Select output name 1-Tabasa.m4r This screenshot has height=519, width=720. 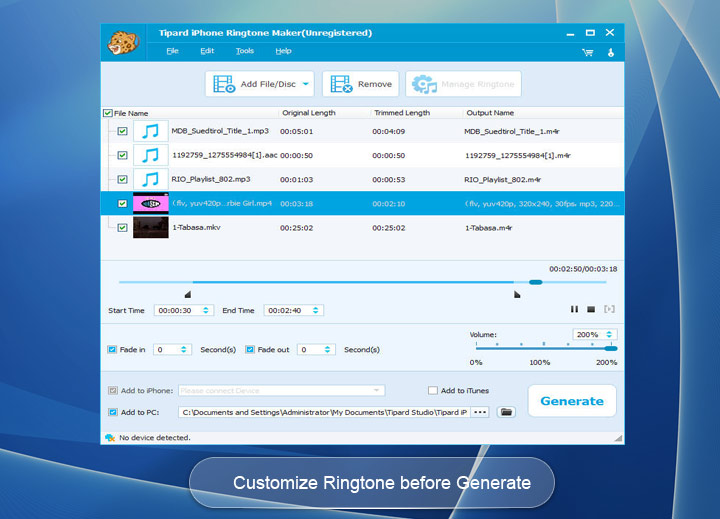(488, 228)
